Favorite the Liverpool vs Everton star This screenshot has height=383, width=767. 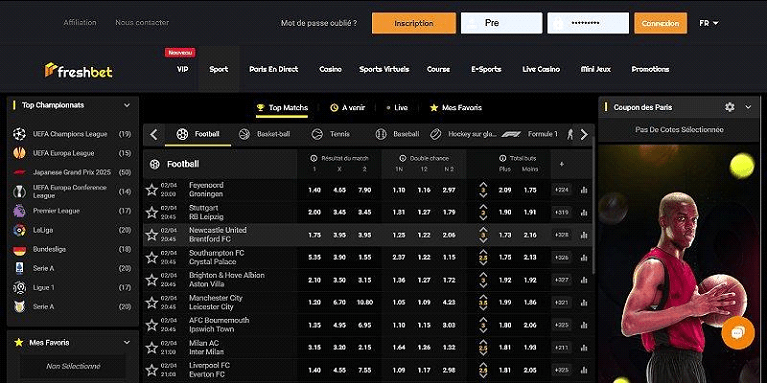(152, 370)
